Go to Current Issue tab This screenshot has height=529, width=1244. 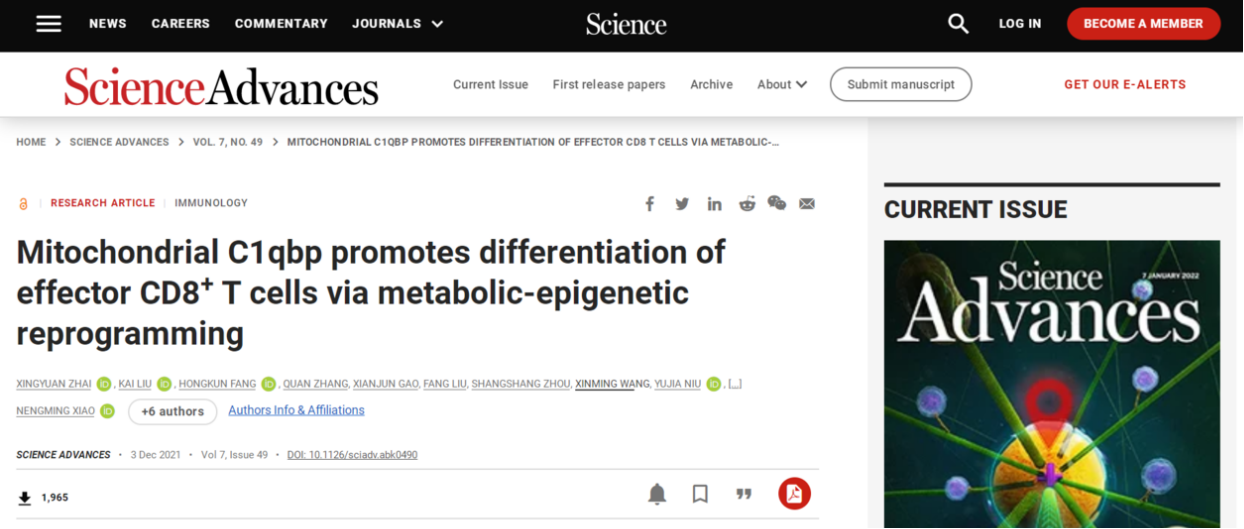tap(490, 85)
